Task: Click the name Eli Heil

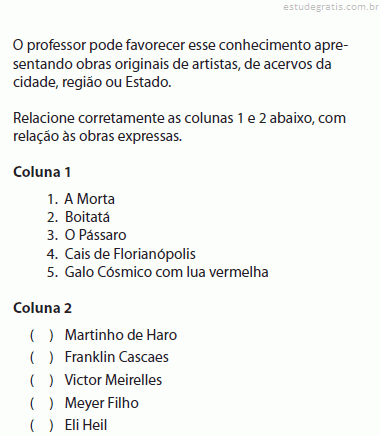Action: click(x=86, y=425)
